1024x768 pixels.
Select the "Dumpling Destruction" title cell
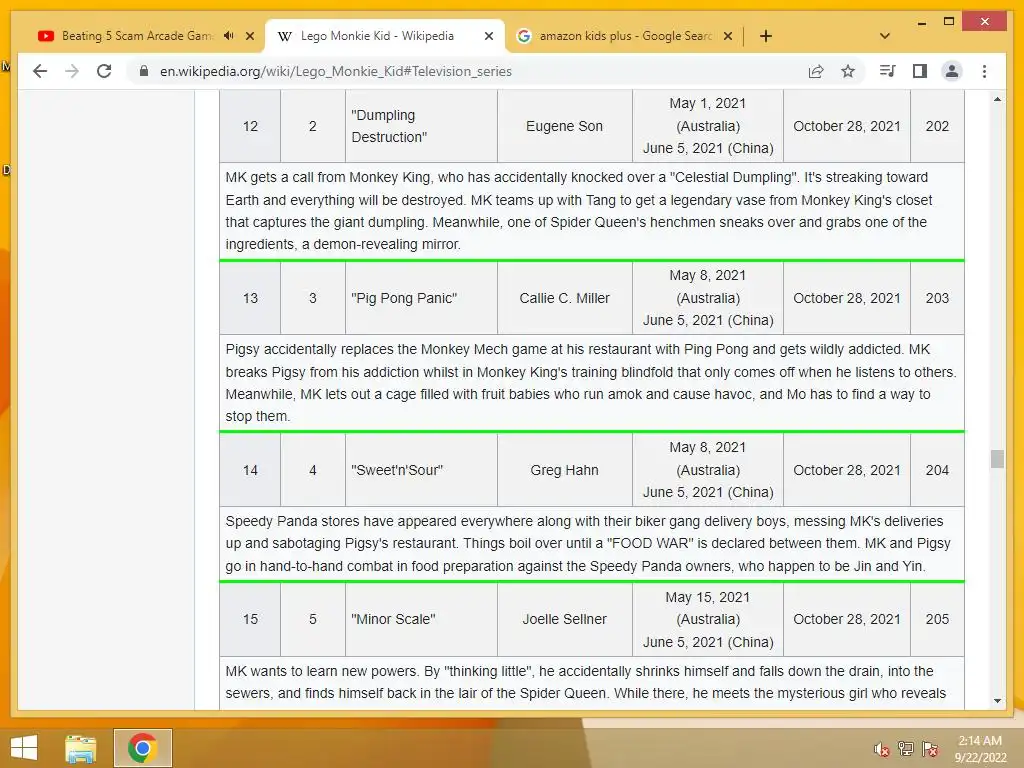pos(421,126)
